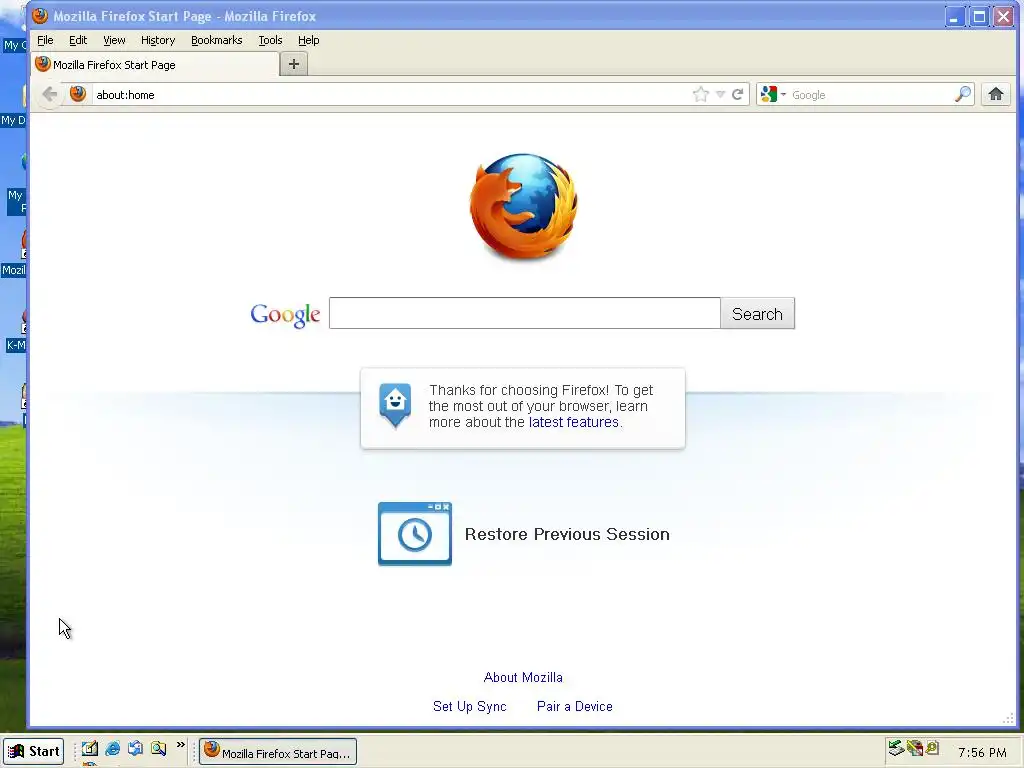Expand the quick launch overflow chevron
This screenshot has height=768, width=1024.
181,744
